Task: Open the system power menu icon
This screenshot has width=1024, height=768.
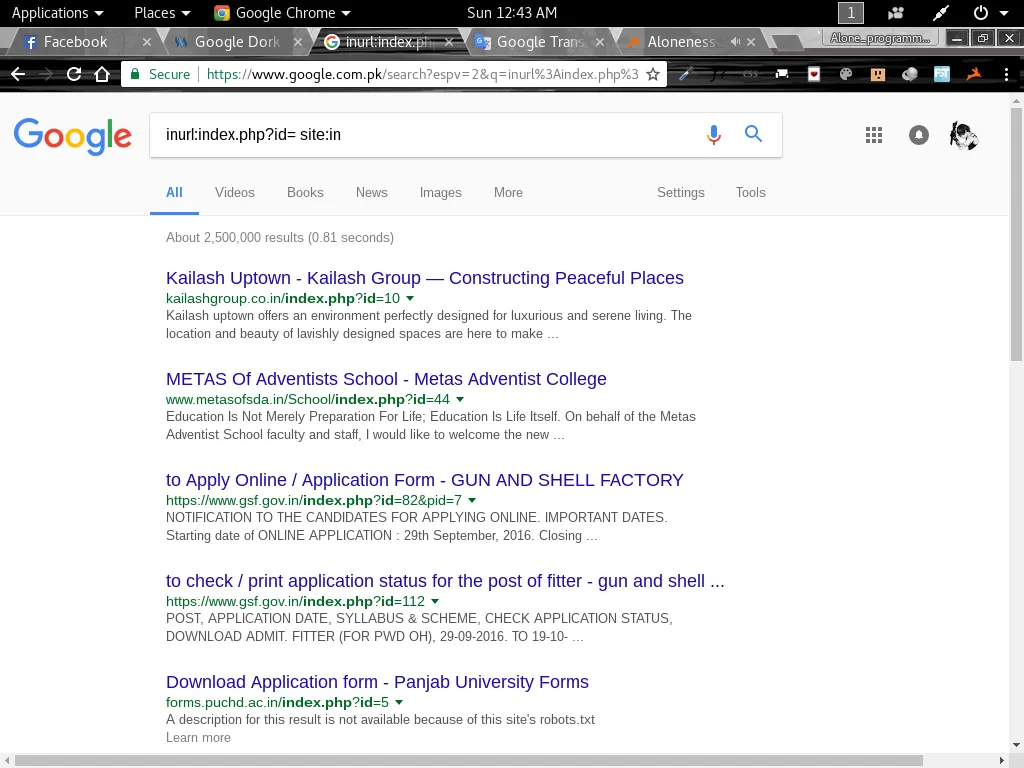Action: click(981, 13)
